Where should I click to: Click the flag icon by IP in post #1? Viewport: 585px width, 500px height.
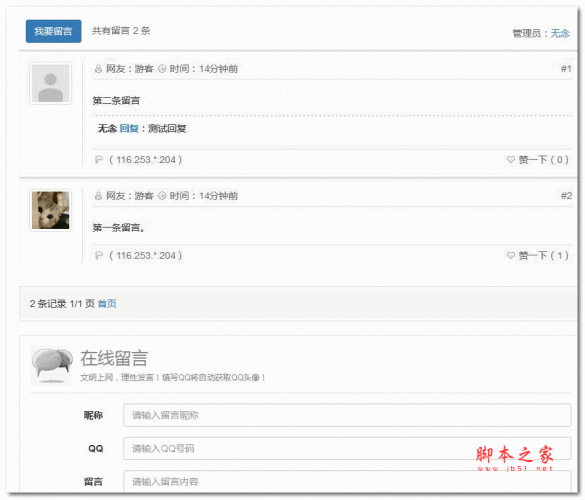98,160
